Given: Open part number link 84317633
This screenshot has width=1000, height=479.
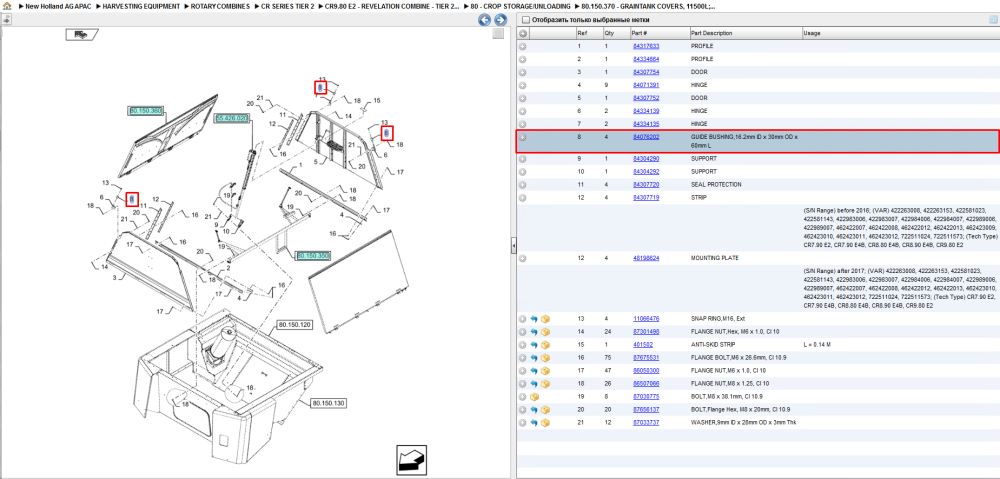Looking at the screenshot, I should (x=646, y=47).
